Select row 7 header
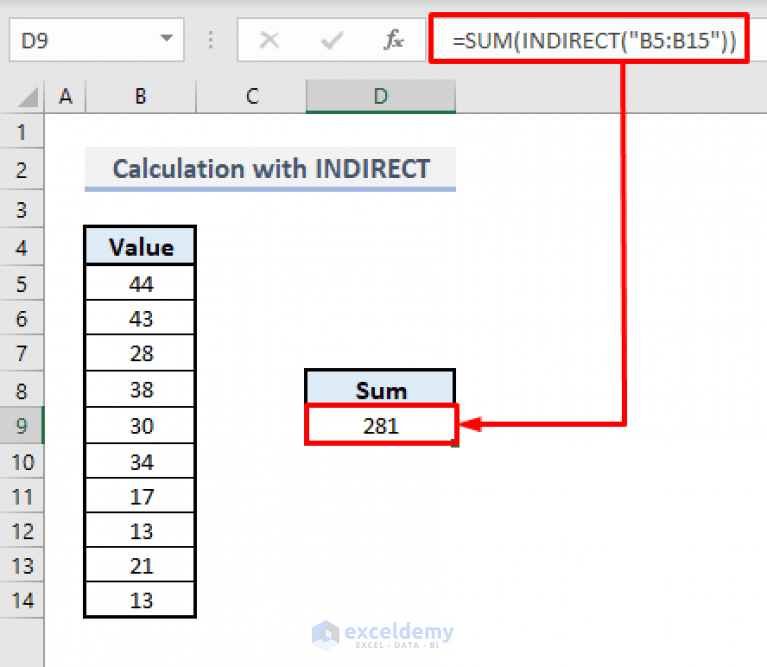This screenshot has height=667, width=767. click(22, 353)
